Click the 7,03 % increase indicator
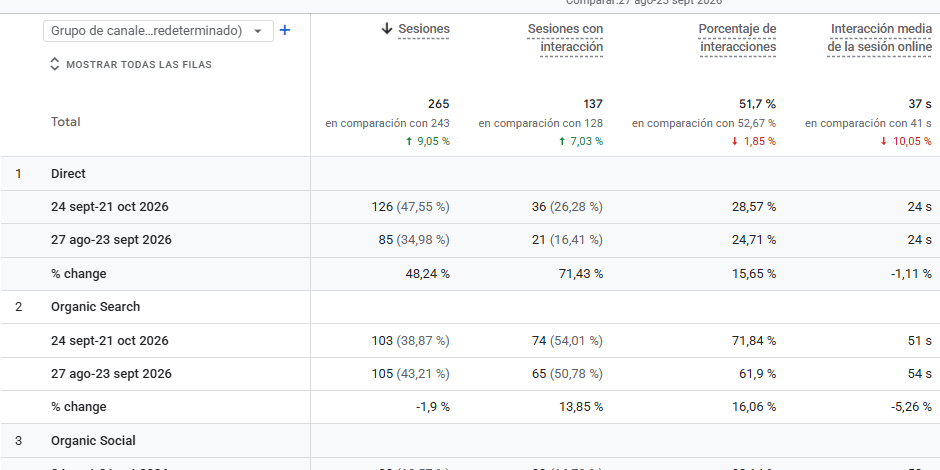 tap(580, 141)
